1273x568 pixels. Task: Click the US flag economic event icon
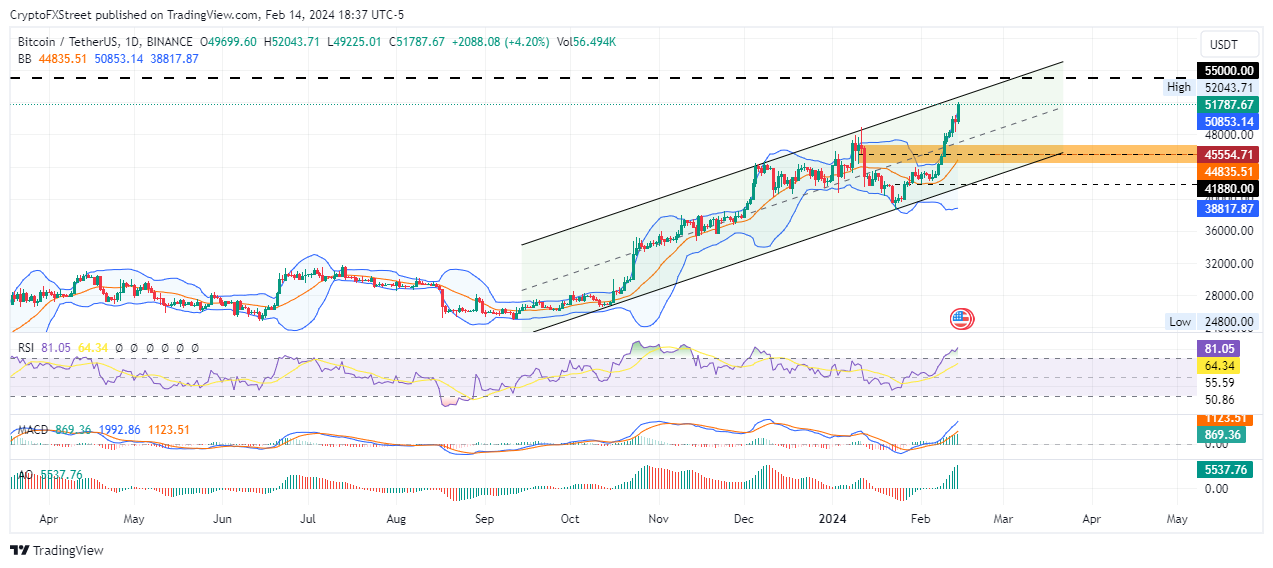tap(961, 320)
